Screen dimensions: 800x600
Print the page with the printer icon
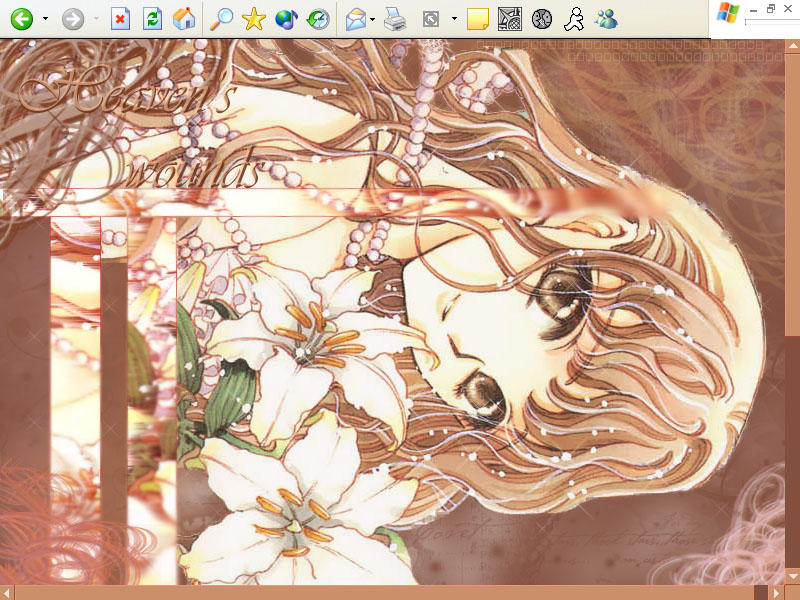394,19
